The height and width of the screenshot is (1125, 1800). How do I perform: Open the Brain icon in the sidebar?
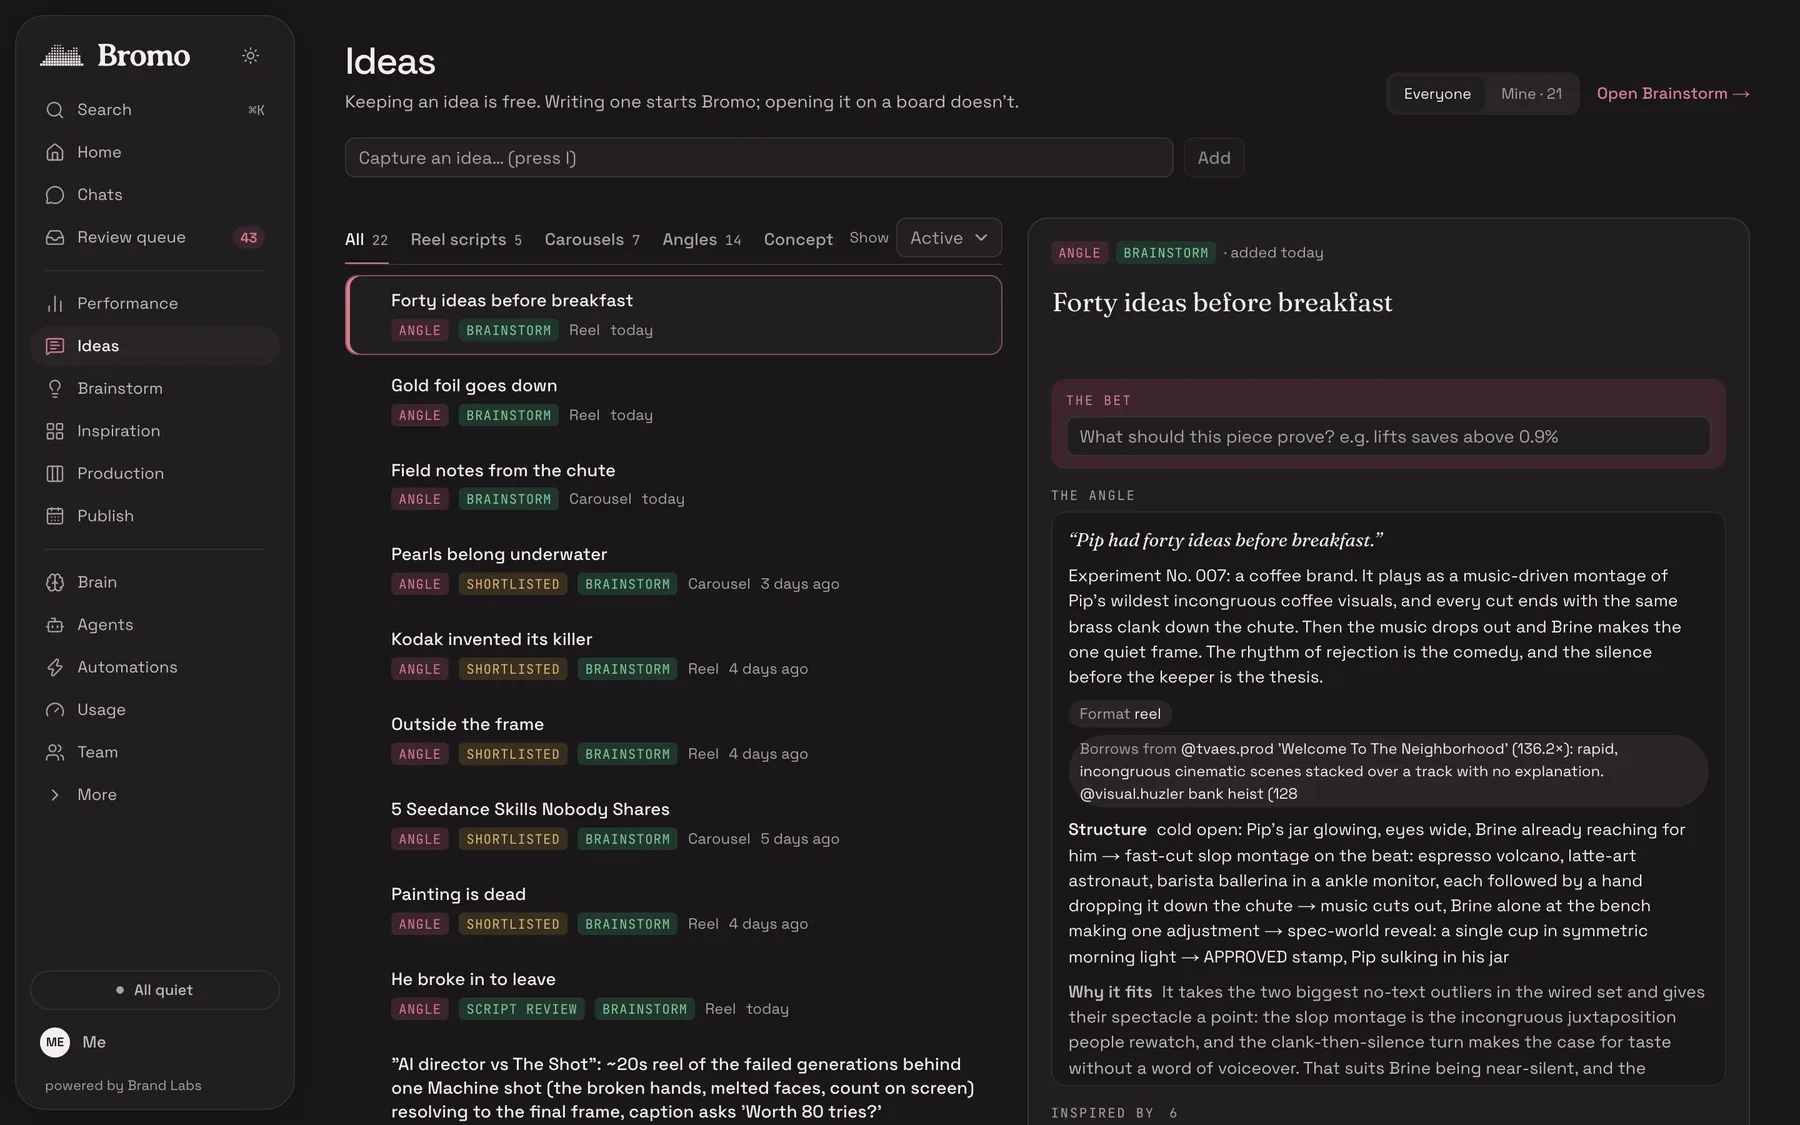55,582
